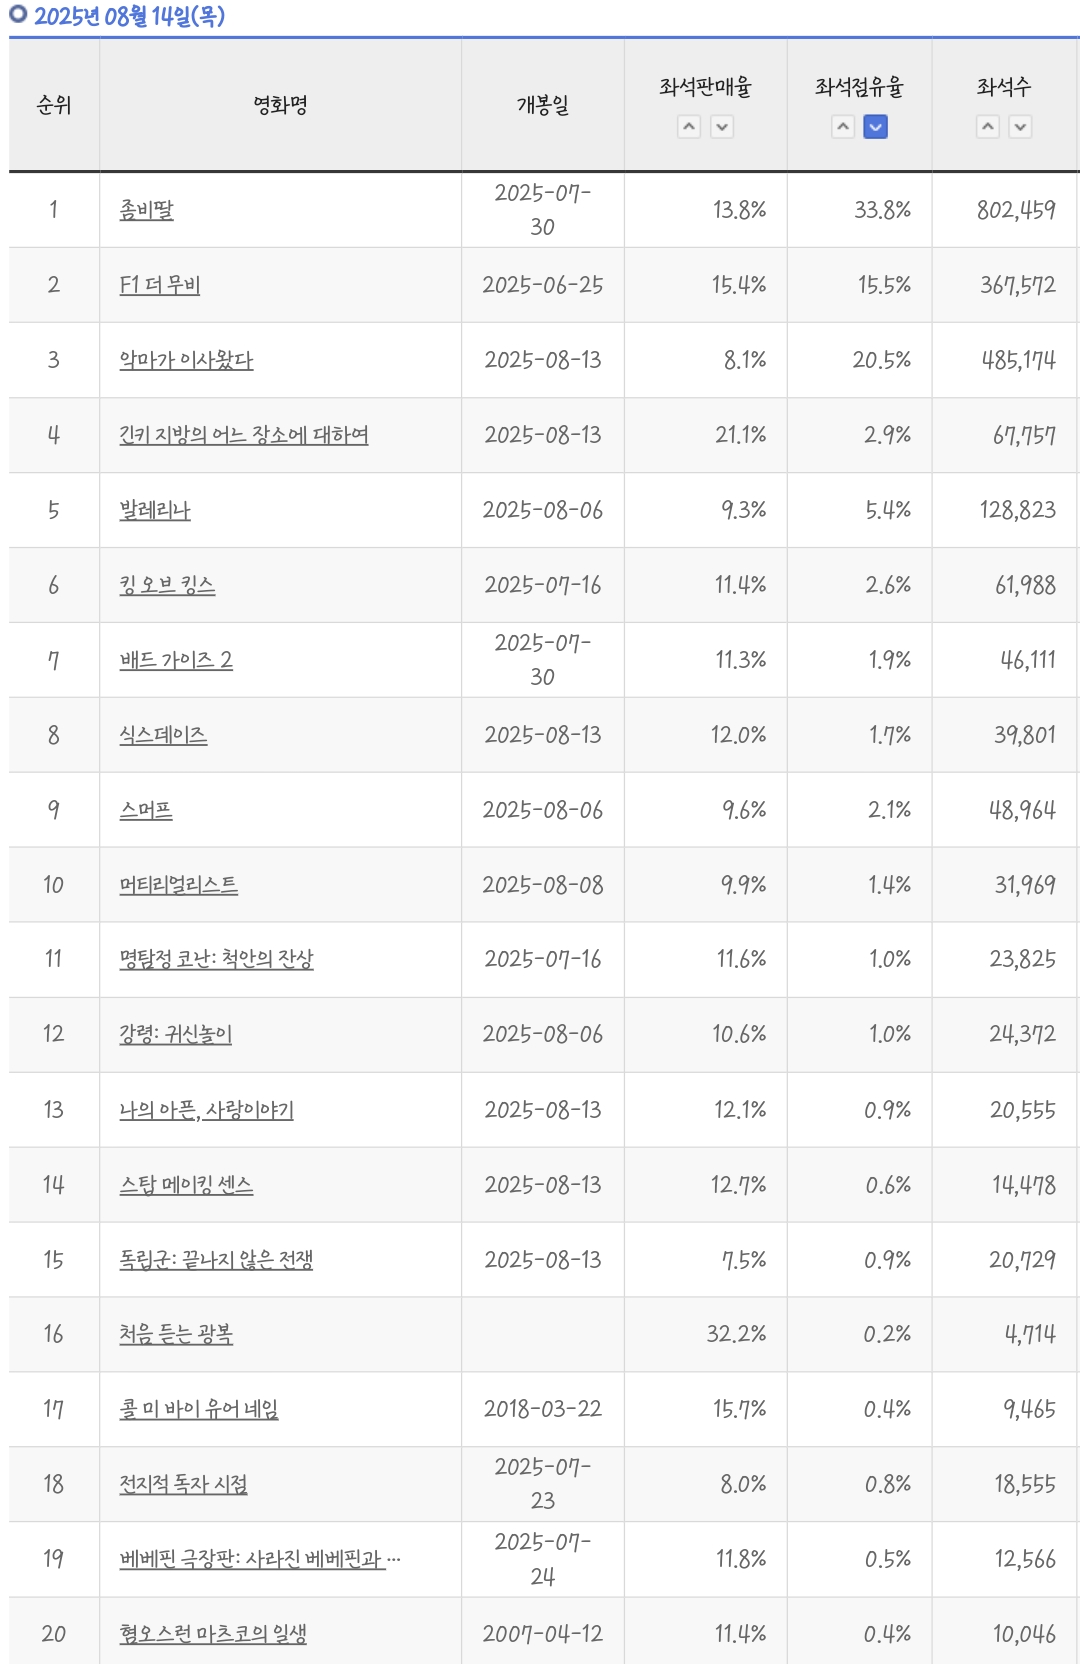Click the 배드 가이즈 2 link

[176, 660]
